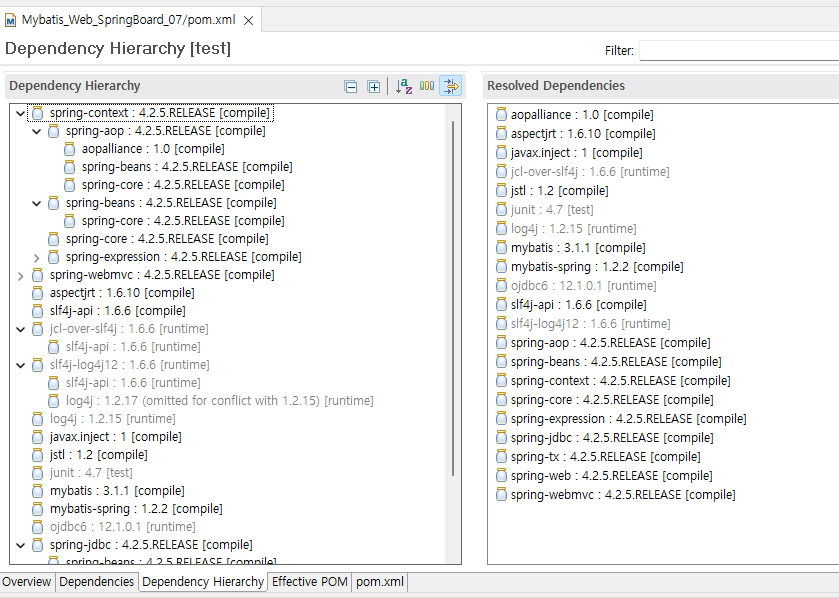The image size is (839, 598).
Task: Click jar icon of junit in hierarchy tree
Action: pyautogui.click(x=37, y=472)
